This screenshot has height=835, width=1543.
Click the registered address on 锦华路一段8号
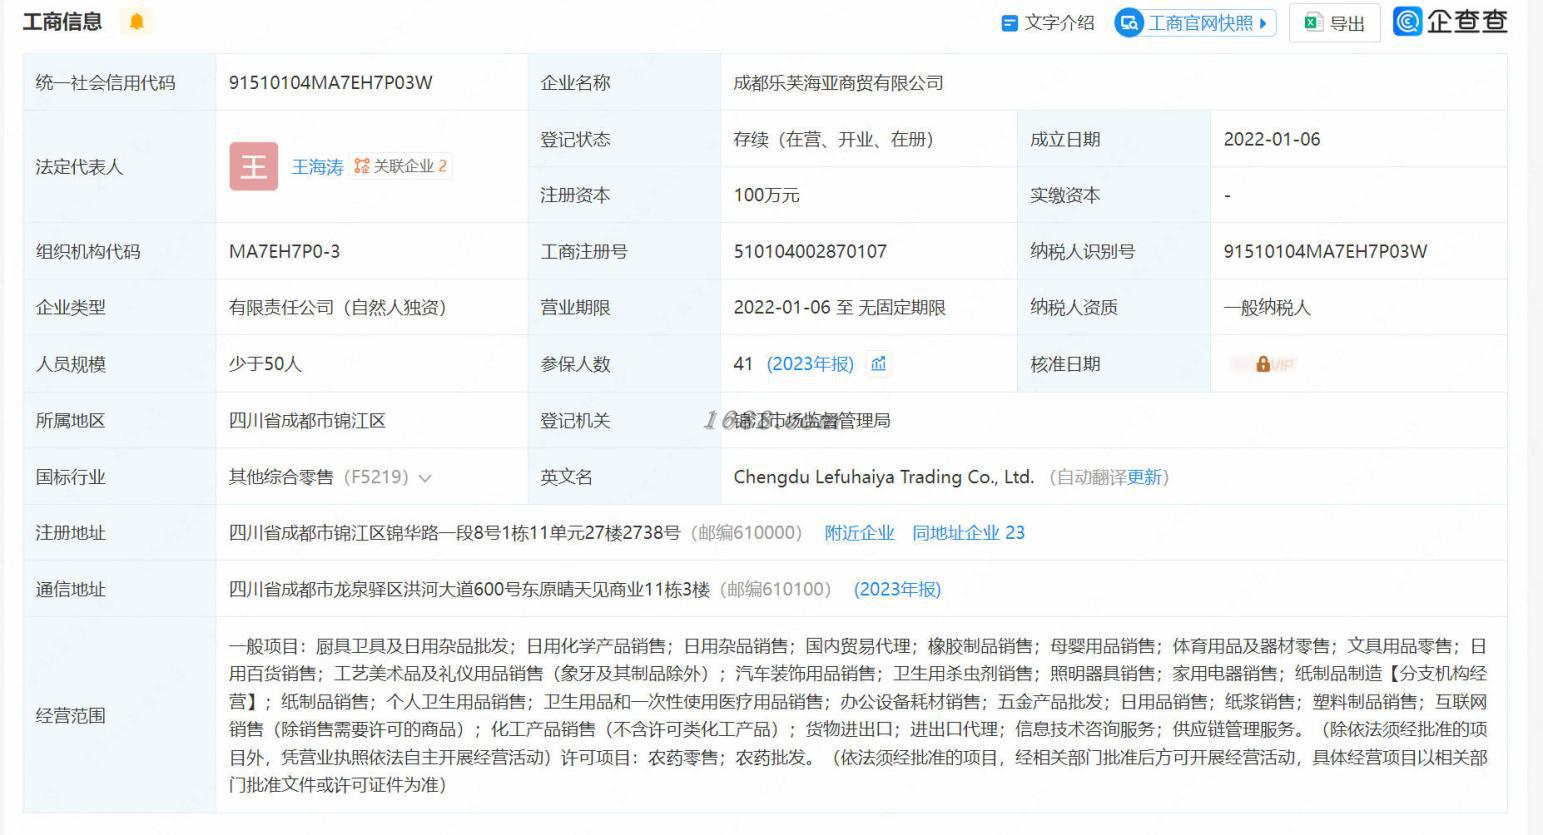click(454, 533)
